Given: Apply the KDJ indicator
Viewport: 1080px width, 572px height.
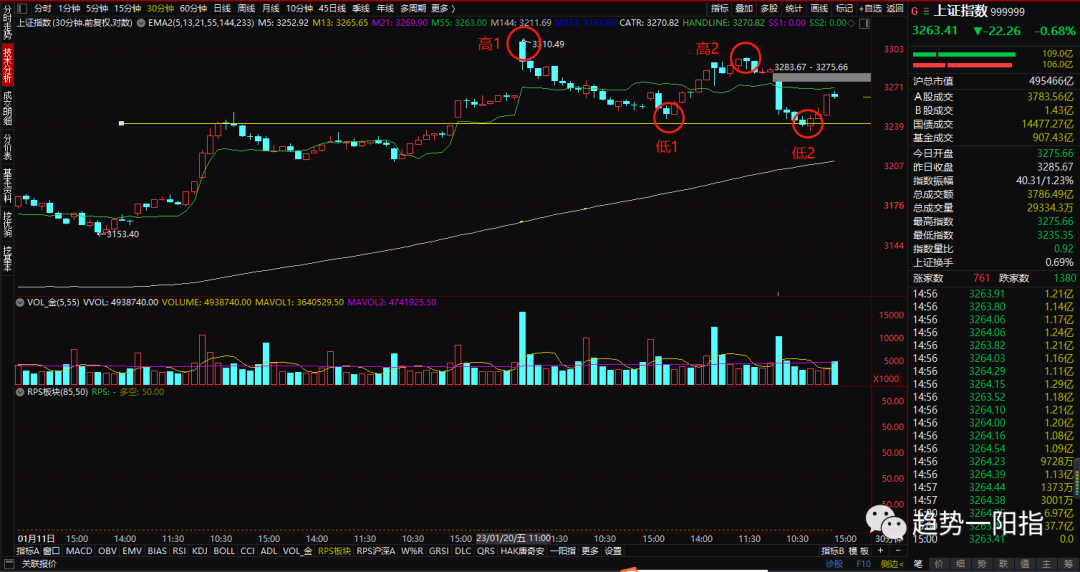Looking at the screenshot, I should tap(200, 551).
